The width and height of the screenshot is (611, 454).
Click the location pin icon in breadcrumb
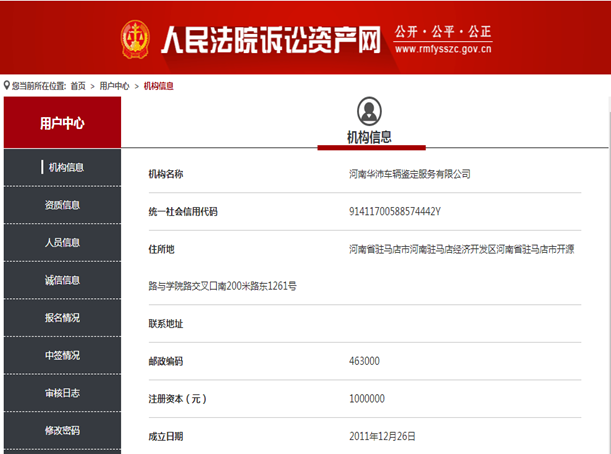pos(7,85)
